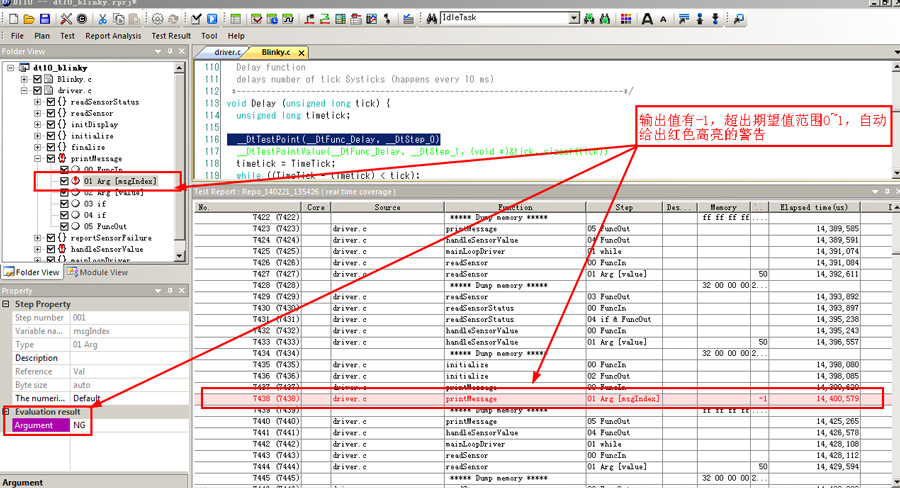Image resolution: width=900 pixels, height=488 pixels.
Task: Click the Copy toolbar icon
Action: tap(118, 19)
